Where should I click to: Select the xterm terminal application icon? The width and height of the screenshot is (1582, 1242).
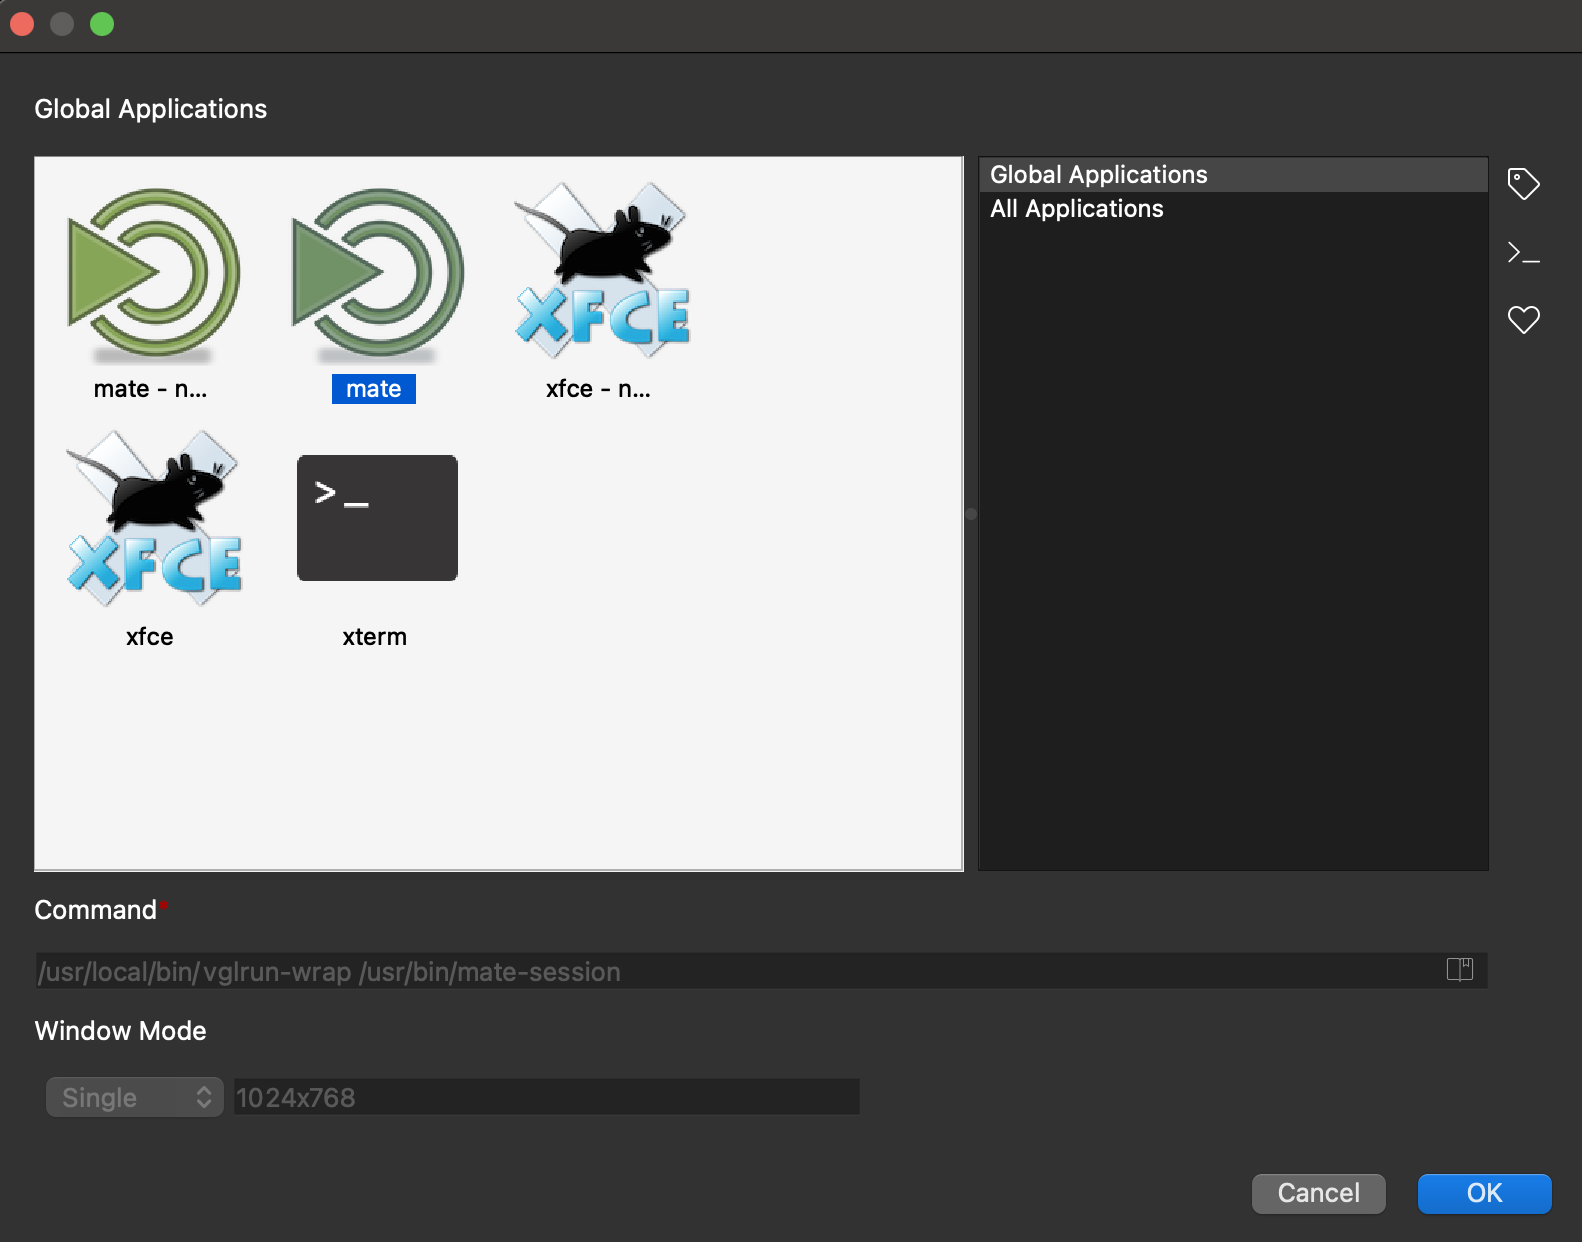point(377,518)
